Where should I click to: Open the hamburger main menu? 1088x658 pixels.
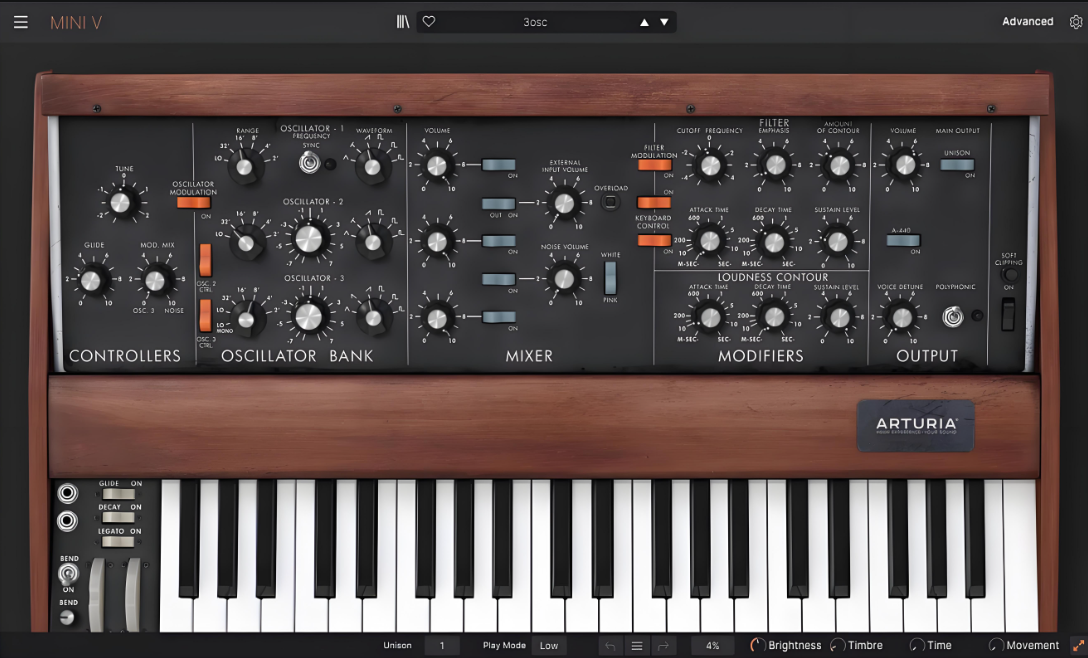[x=21, y=22]
